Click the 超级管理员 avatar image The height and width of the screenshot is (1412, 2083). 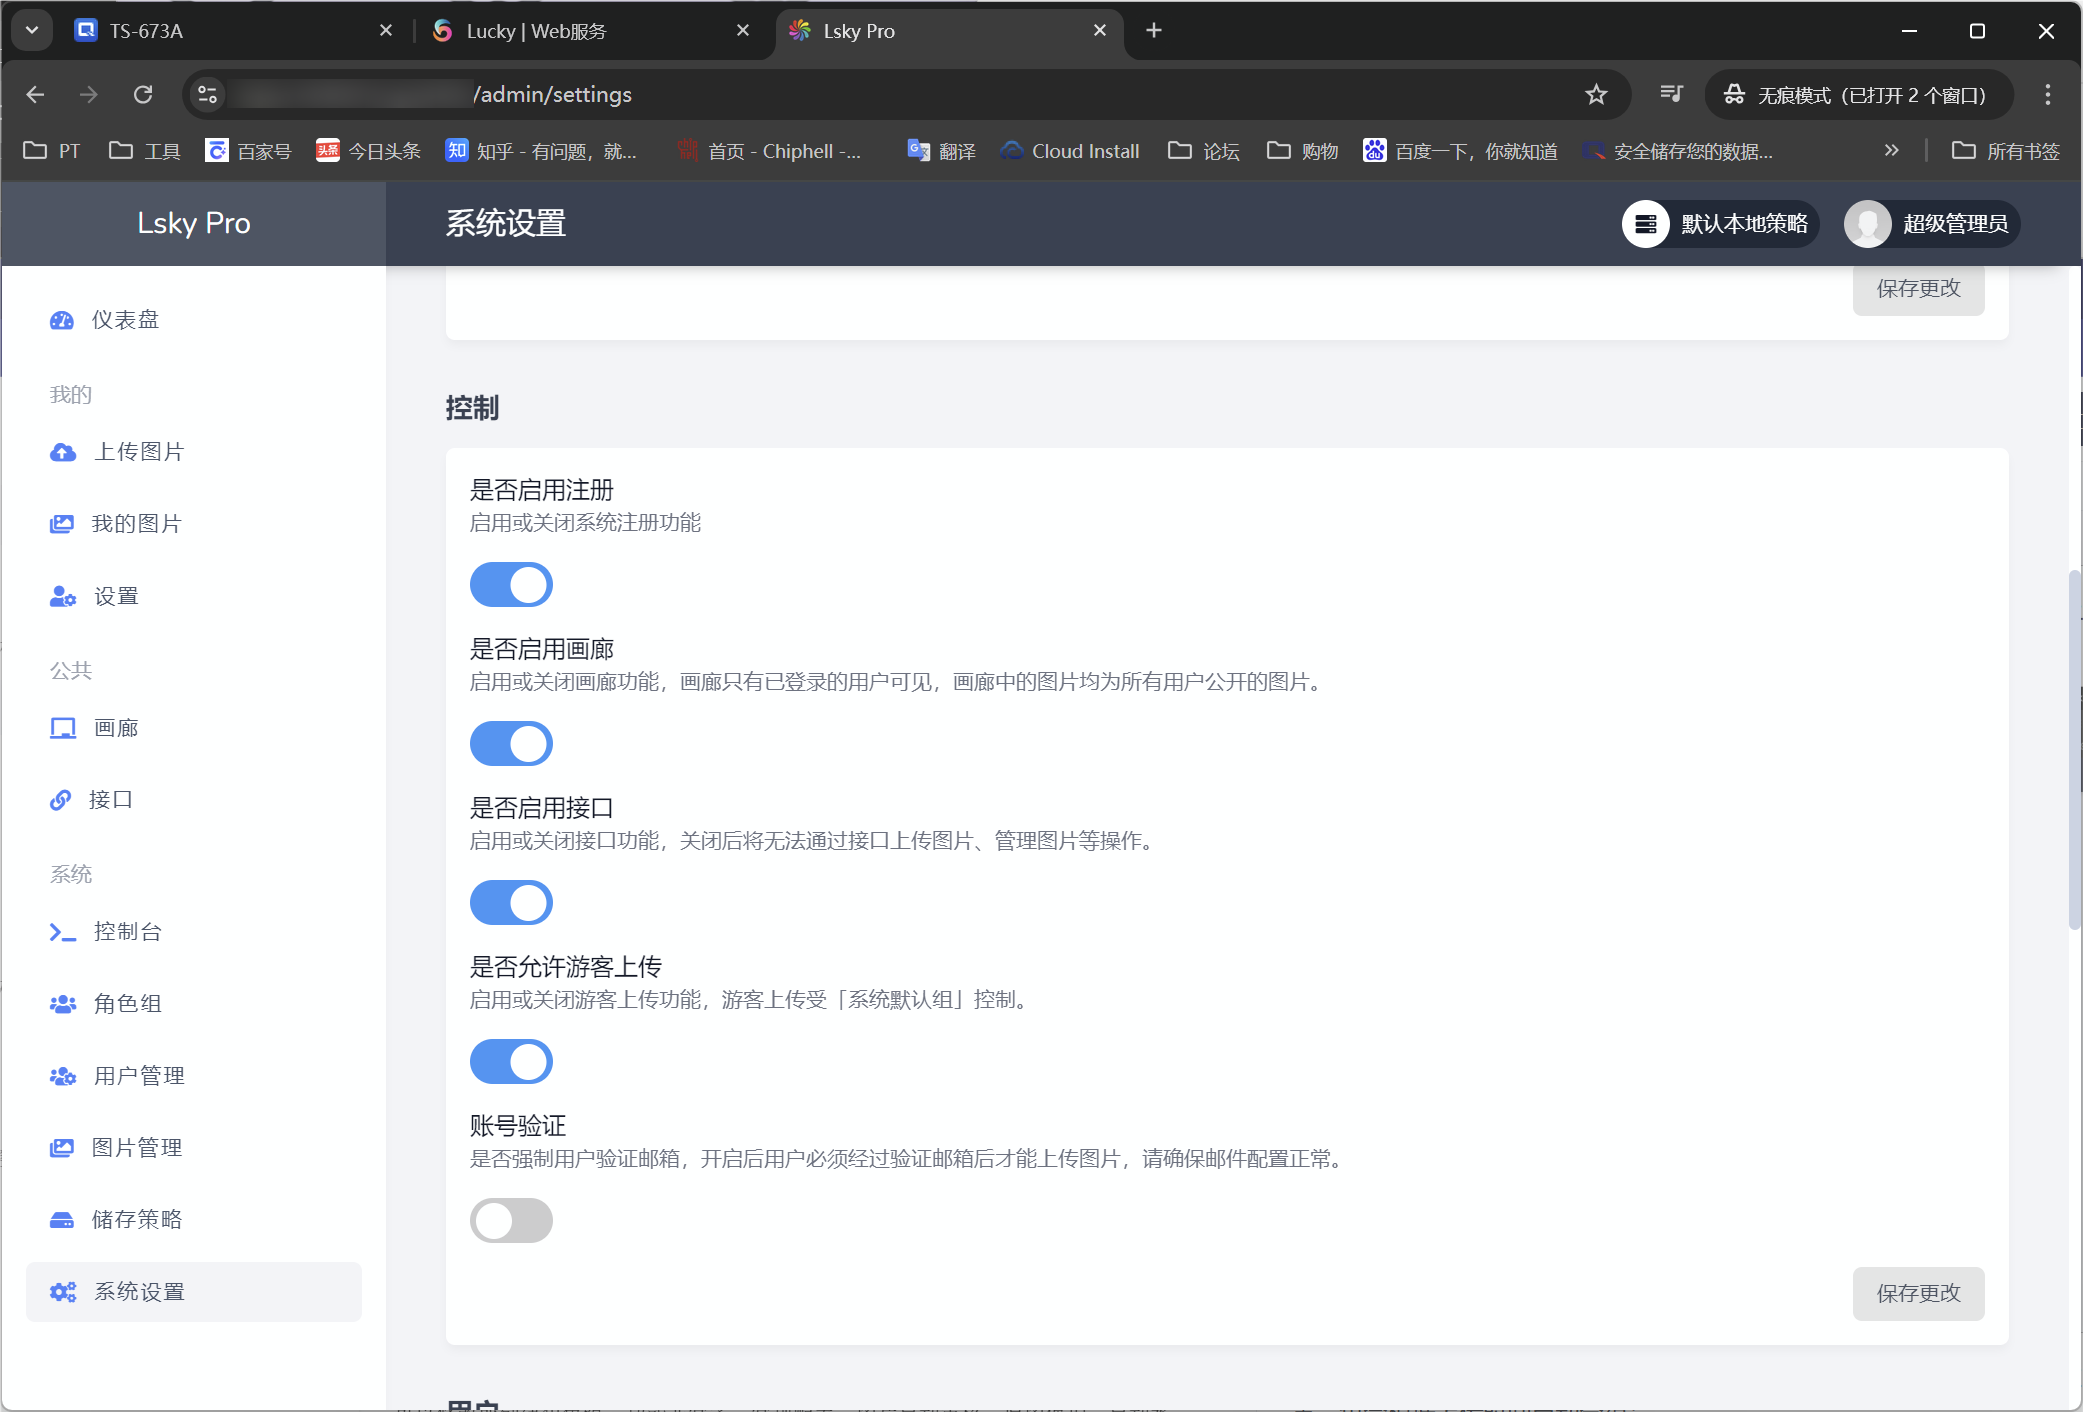[x=1868, y=224]
